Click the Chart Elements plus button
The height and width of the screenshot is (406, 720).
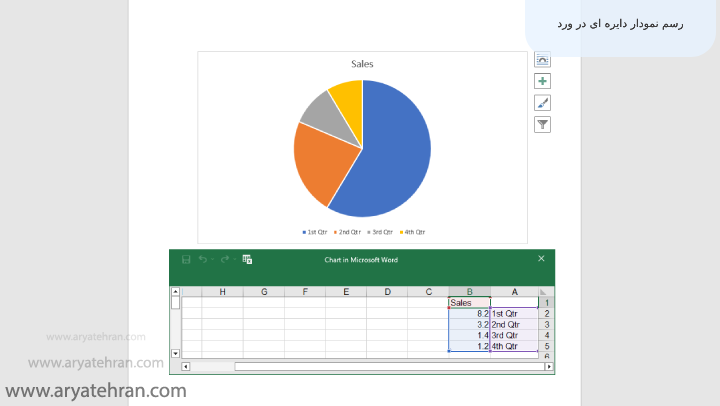click(543, 81)
